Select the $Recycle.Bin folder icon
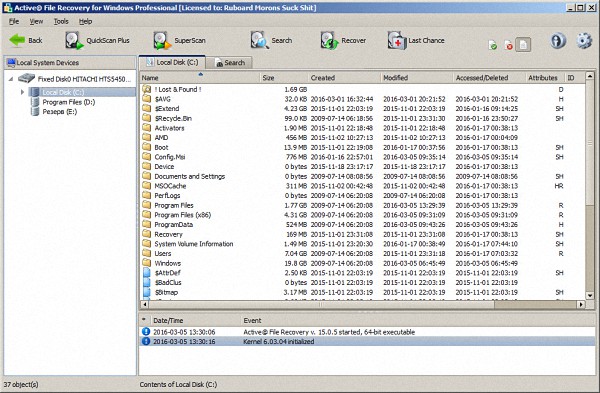600x393 pixels. [147, 118]
